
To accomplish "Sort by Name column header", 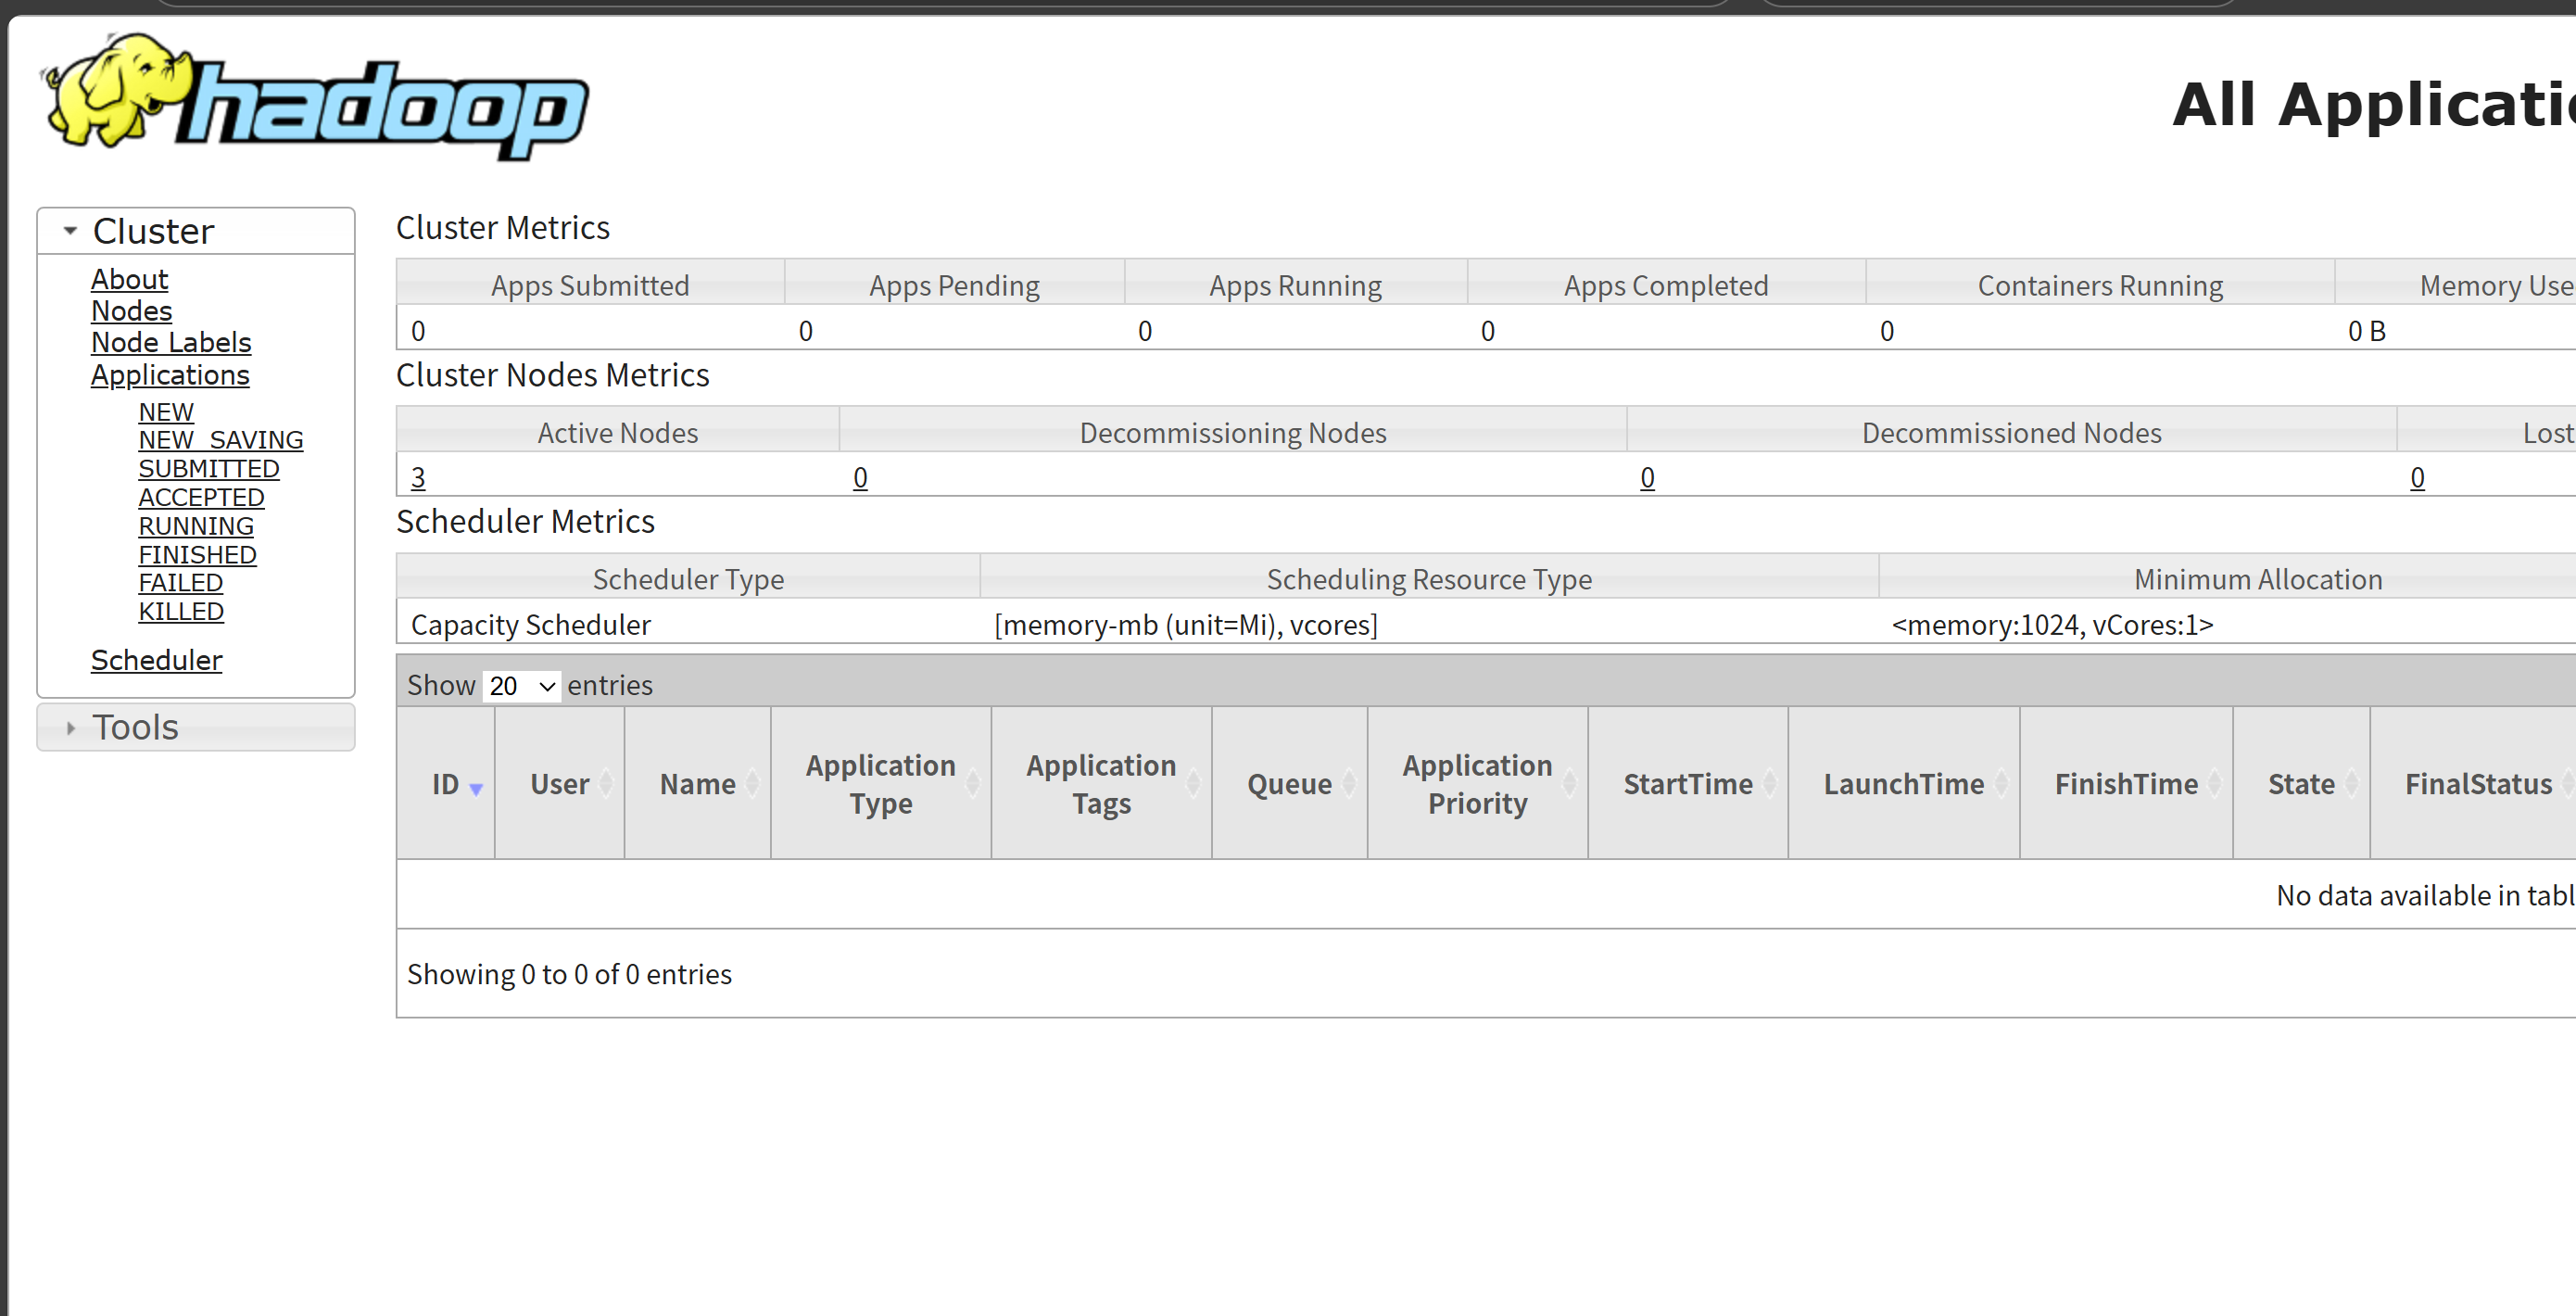I will pyautogui.click(x=697, y=783).
